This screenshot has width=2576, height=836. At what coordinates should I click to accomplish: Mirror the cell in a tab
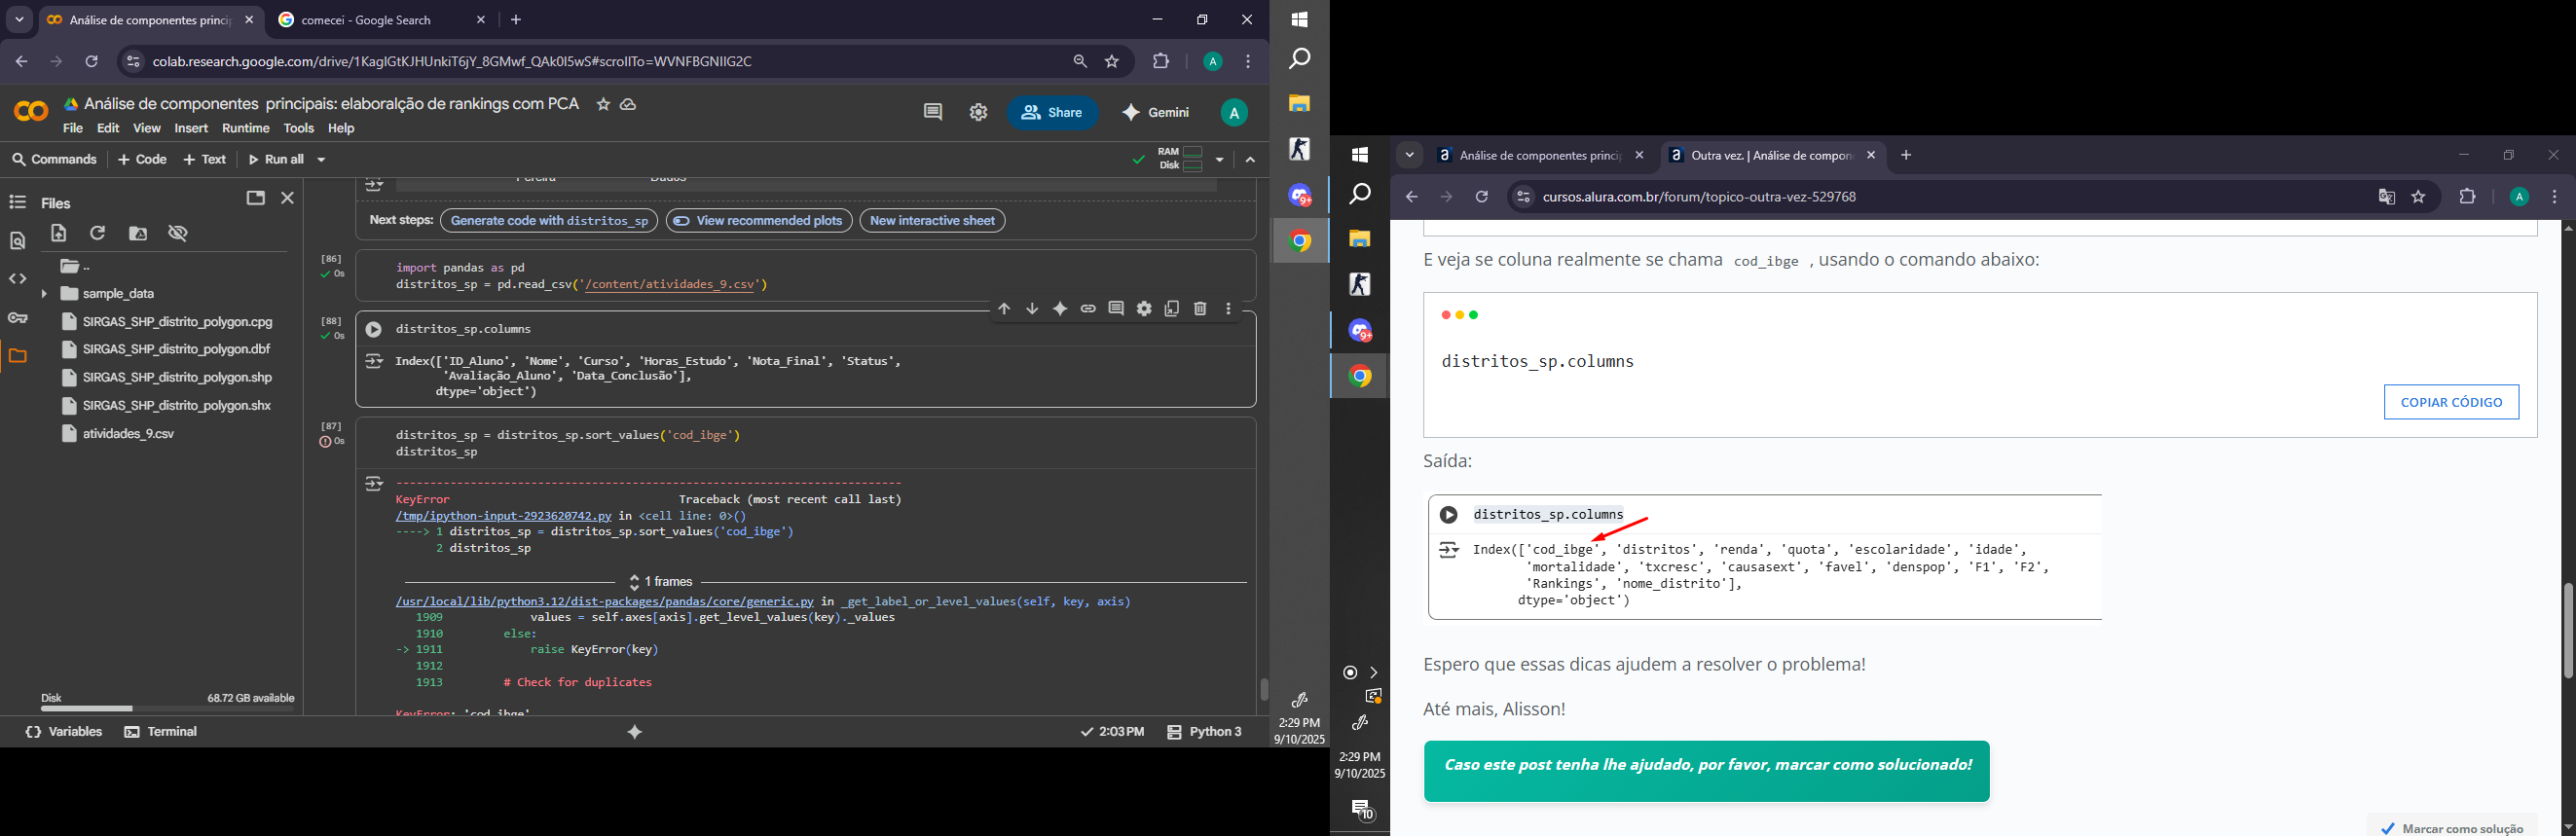coord(1172,310)
